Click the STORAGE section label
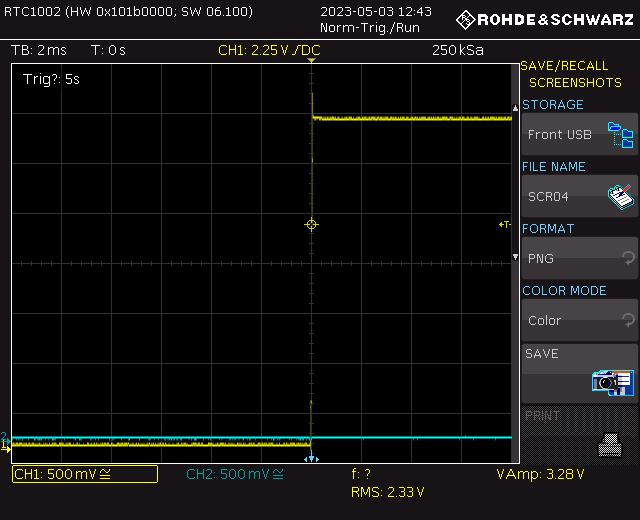The image size is (640, 520). coord(553,105)
